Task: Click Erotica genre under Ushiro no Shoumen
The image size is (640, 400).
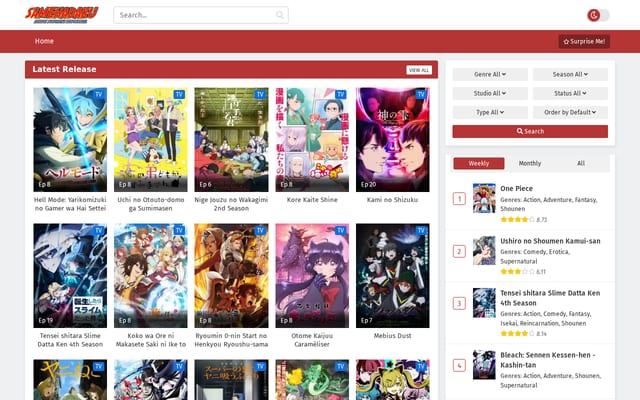Action: 559,252
